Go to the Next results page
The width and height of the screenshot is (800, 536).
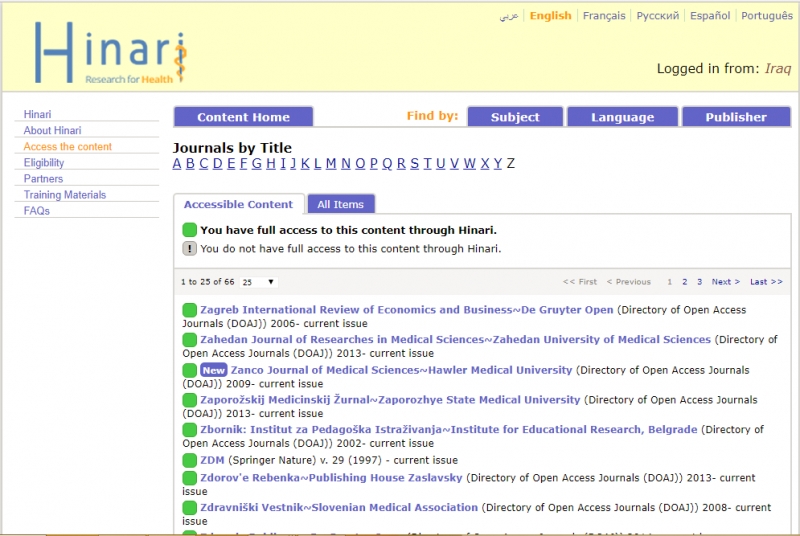coord(726,282)
